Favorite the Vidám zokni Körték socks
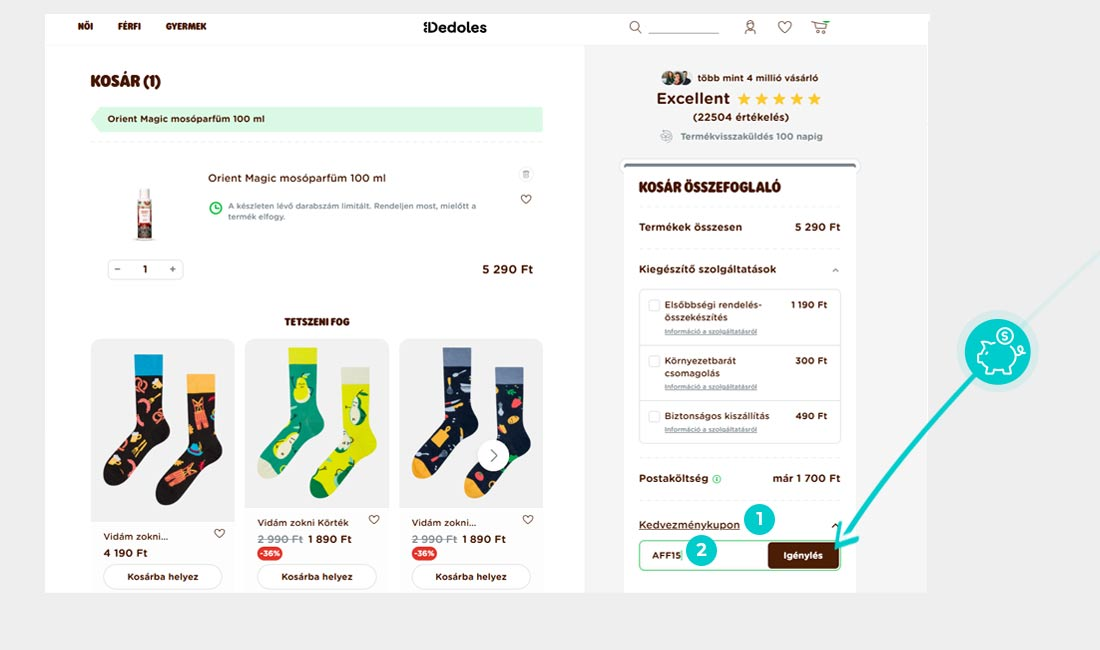The width and height of the screenshot is (1100, 650). coord(374,520)
